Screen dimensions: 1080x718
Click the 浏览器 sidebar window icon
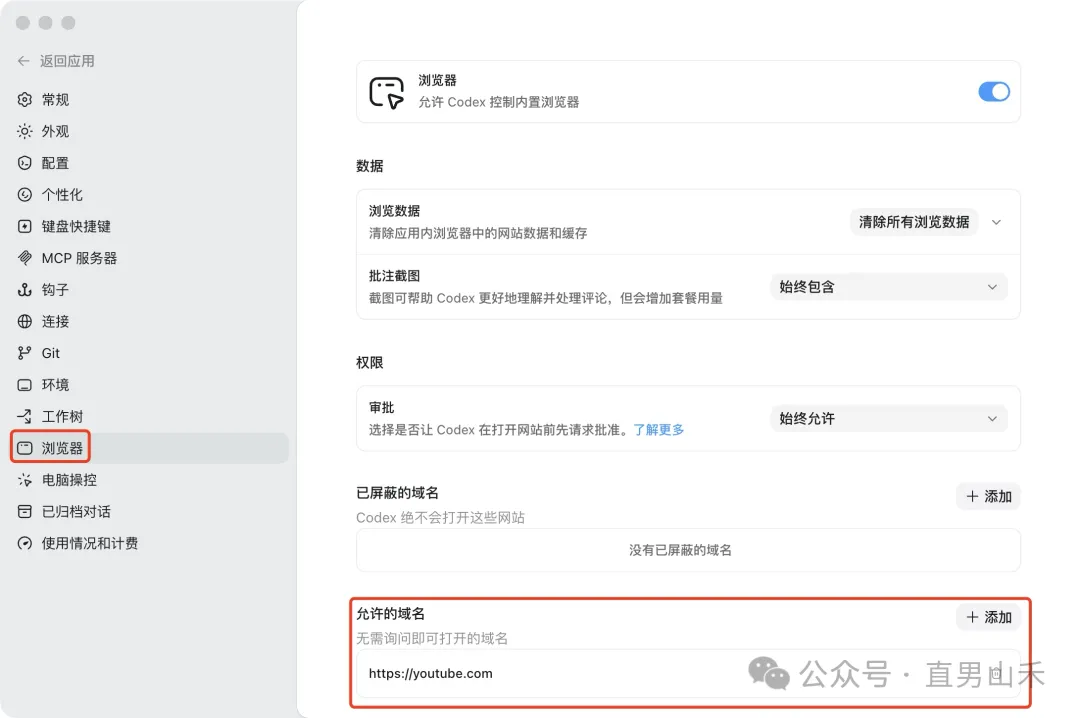25,448
